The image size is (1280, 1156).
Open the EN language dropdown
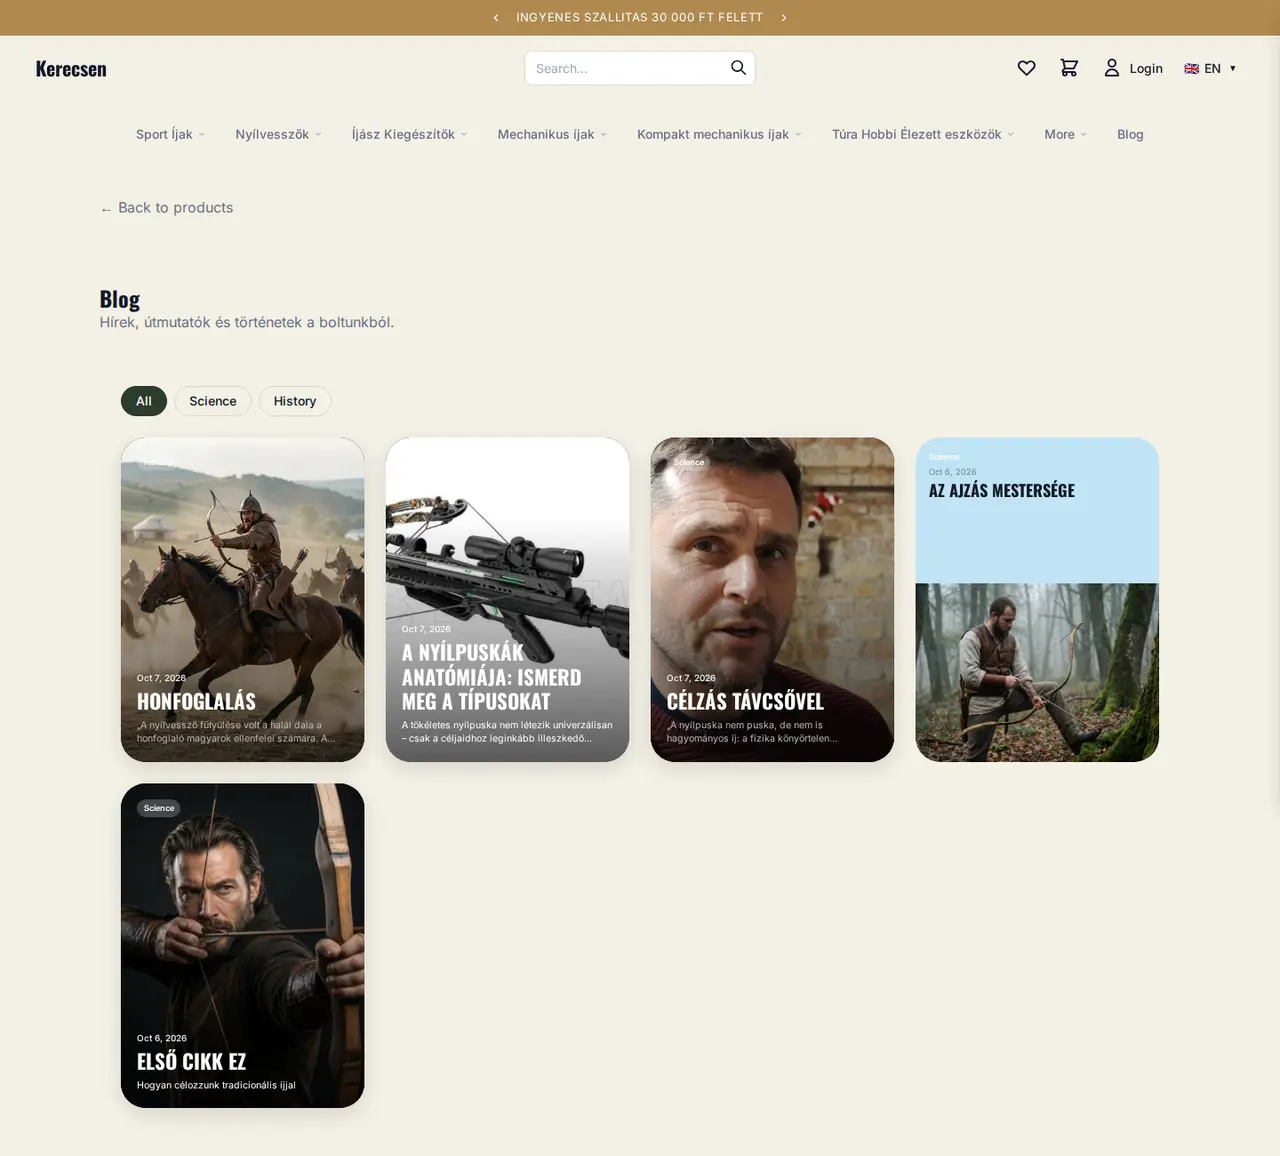[x=1210, y=69]
